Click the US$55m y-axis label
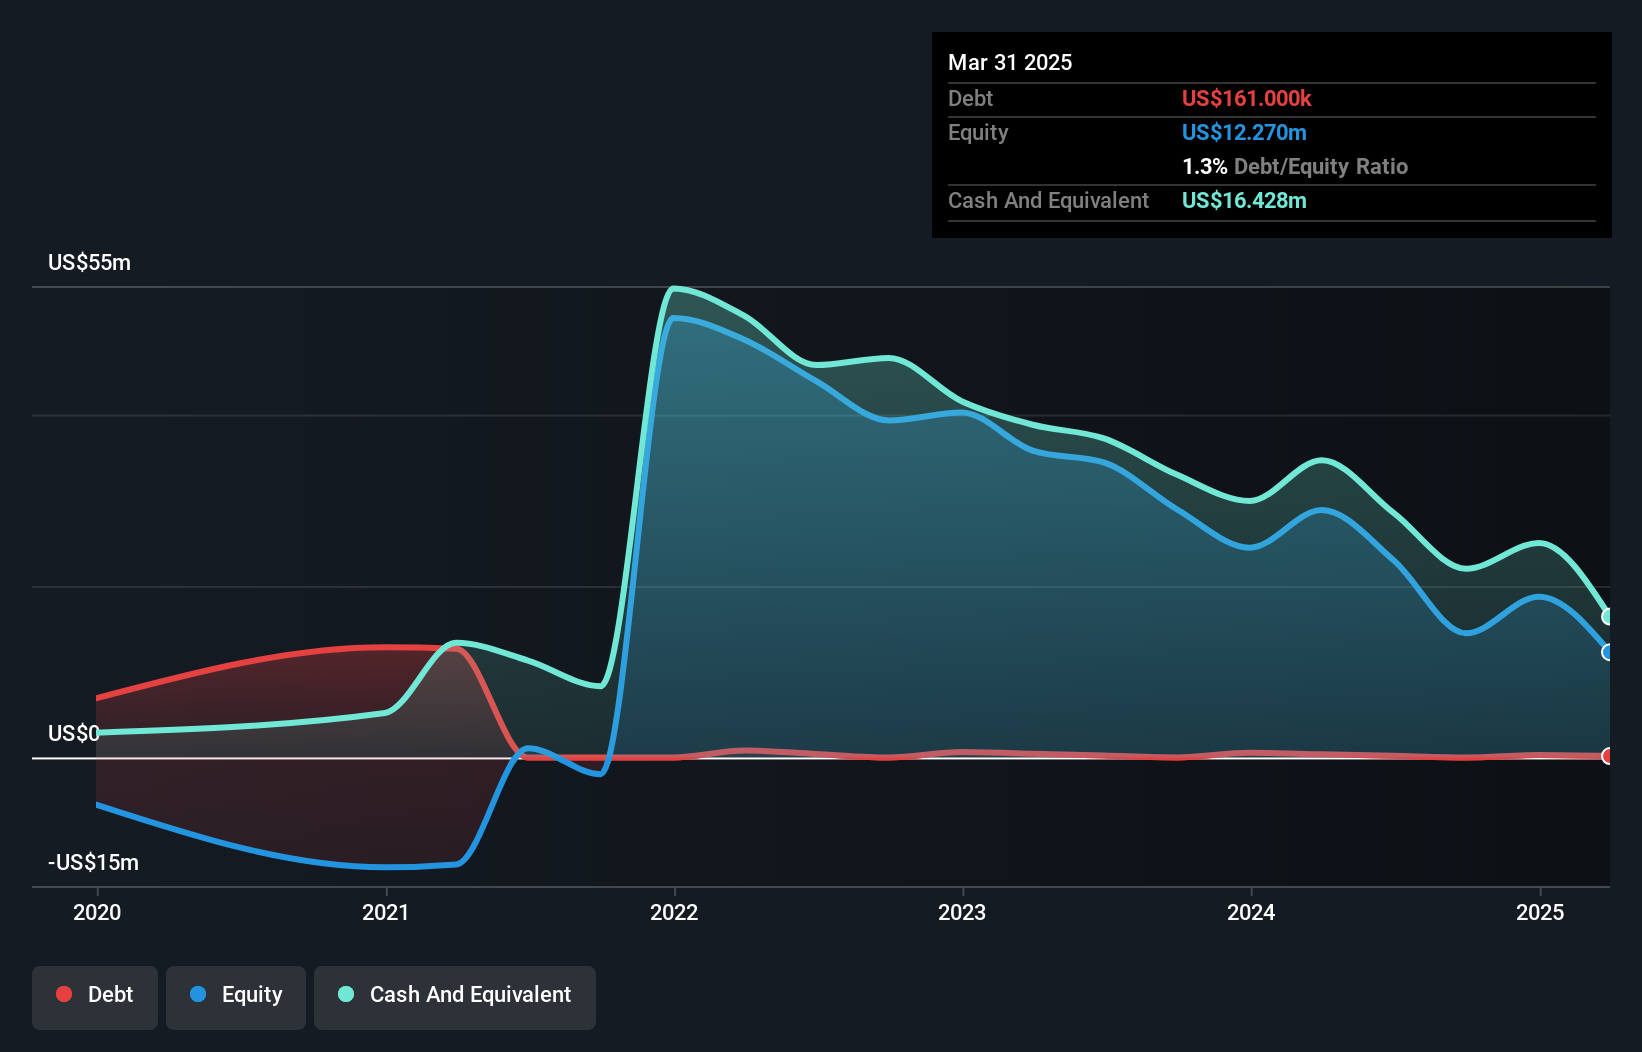 [x=89, y=263]
